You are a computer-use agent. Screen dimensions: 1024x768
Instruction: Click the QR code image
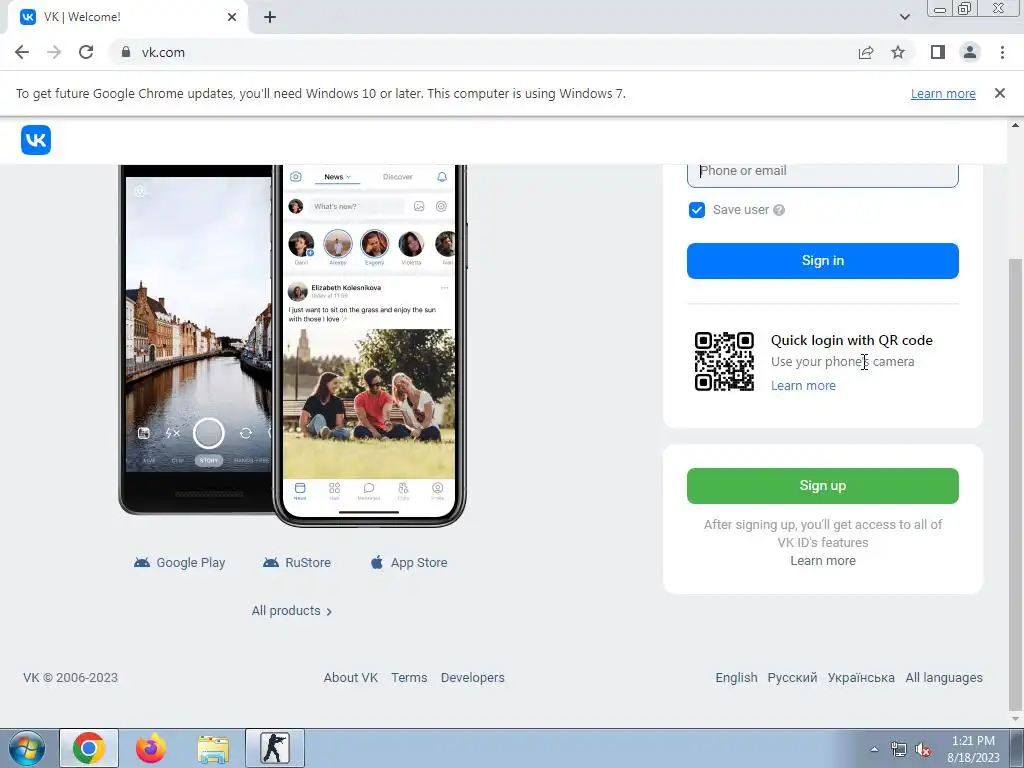pyautogui.click(x=724, y=361)
